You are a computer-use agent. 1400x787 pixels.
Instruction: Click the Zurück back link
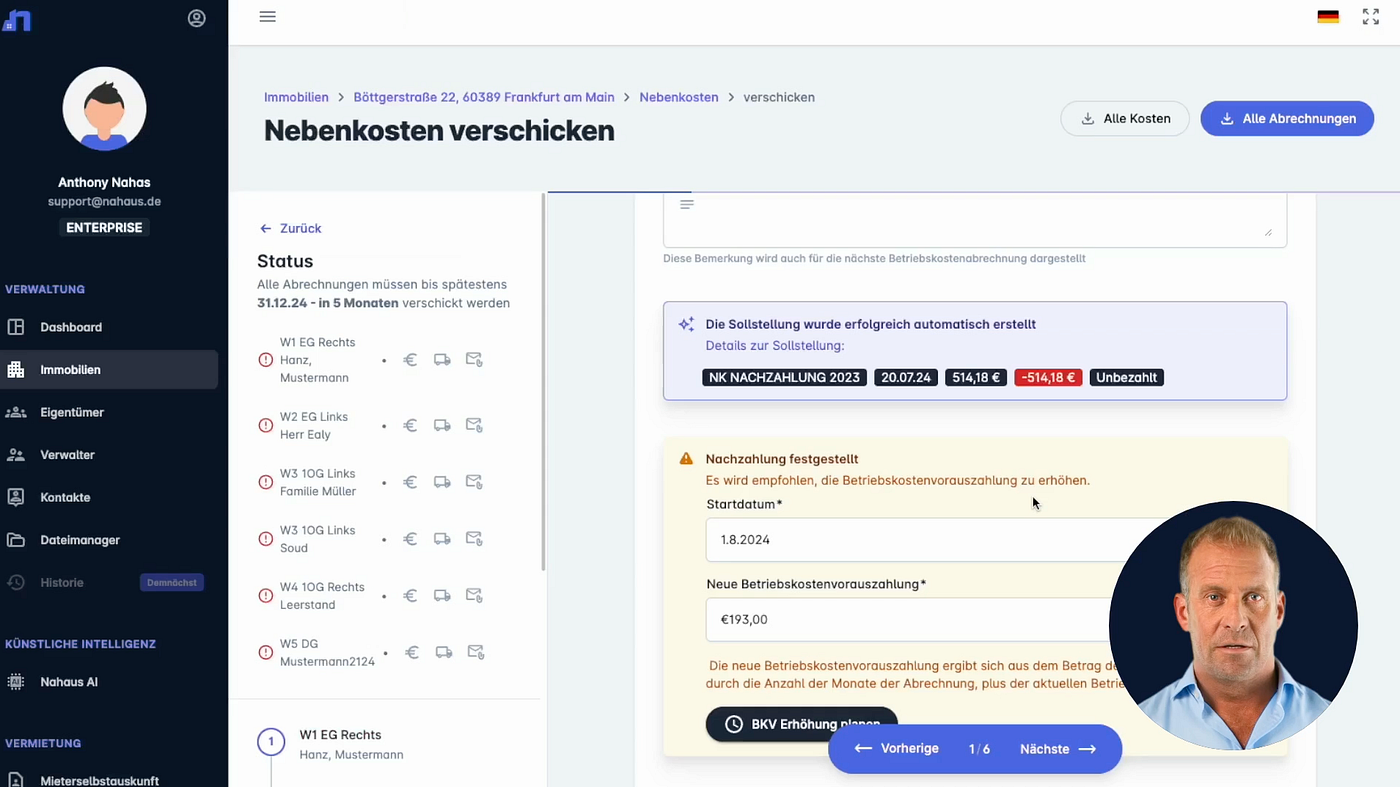(x=290, y=228)
